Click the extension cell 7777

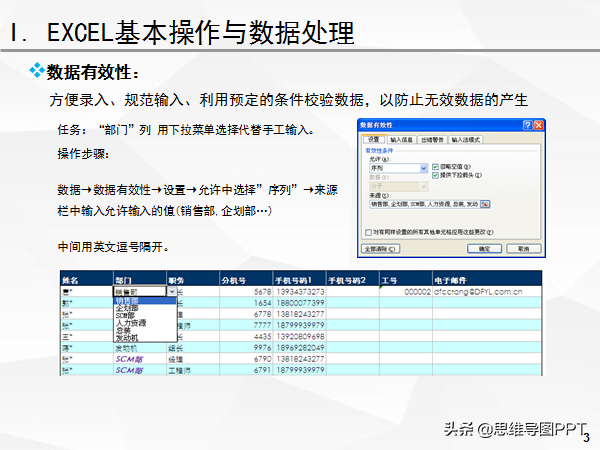coord(246,325)
